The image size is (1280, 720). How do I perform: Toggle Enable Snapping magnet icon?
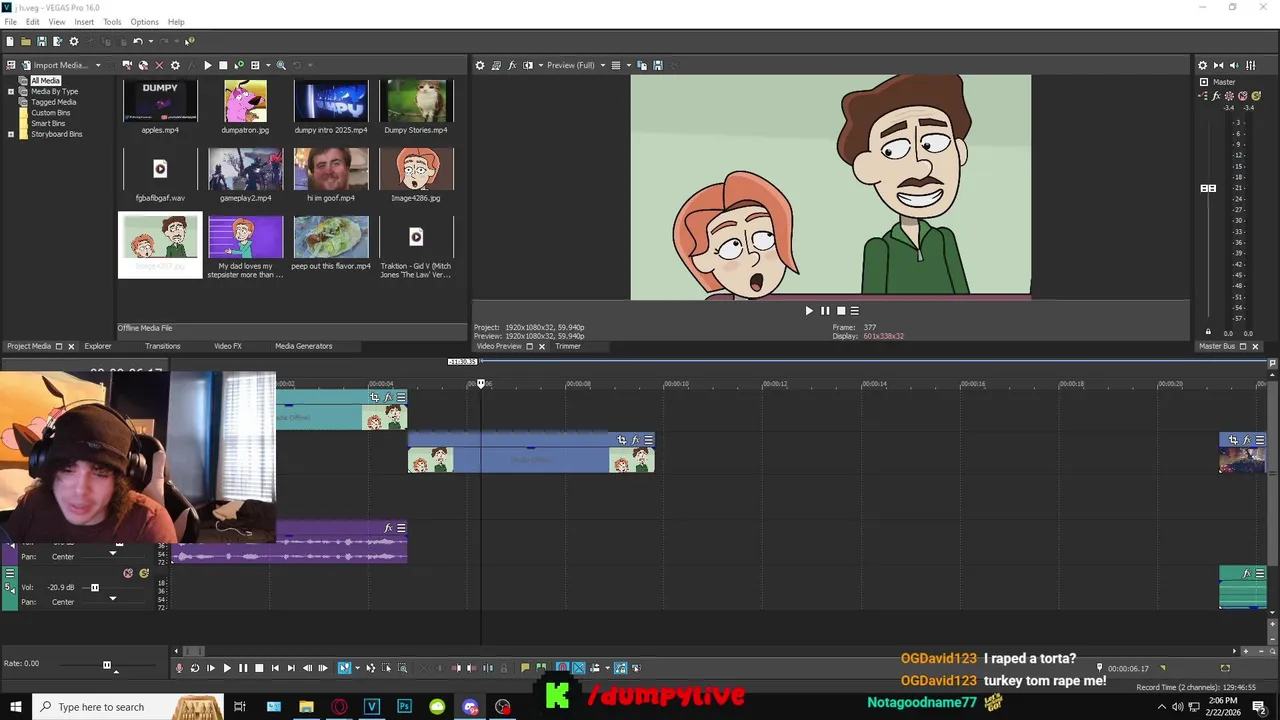[x=562, y=668]
